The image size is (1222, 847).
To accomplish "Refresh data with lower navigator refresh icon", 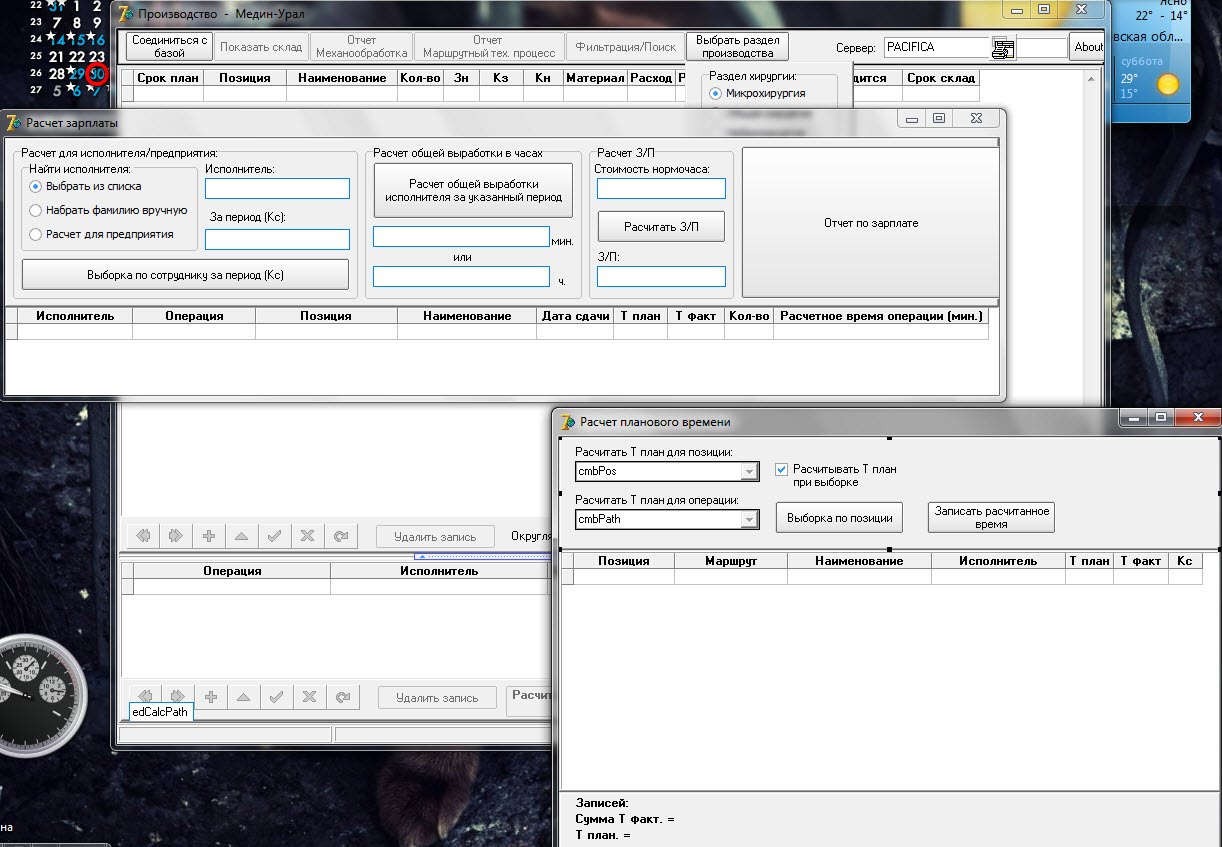I will click(342, 697).
